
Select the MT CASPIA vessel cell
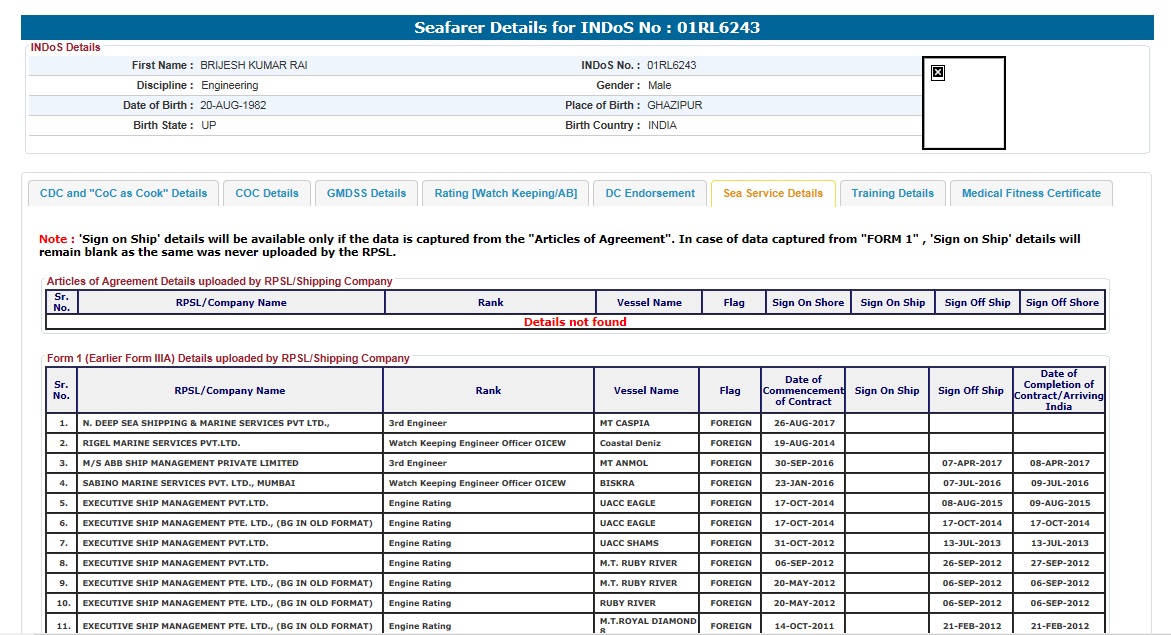point(646,424)
